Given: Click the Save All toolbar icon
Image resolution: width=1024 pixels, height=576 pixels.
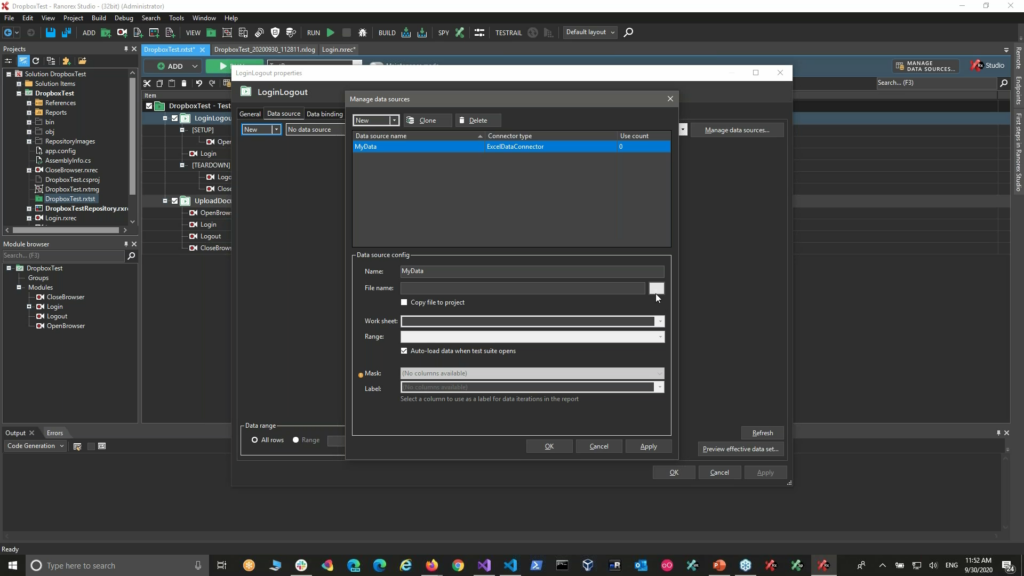Looking at the screenshot, I should 66,32.
